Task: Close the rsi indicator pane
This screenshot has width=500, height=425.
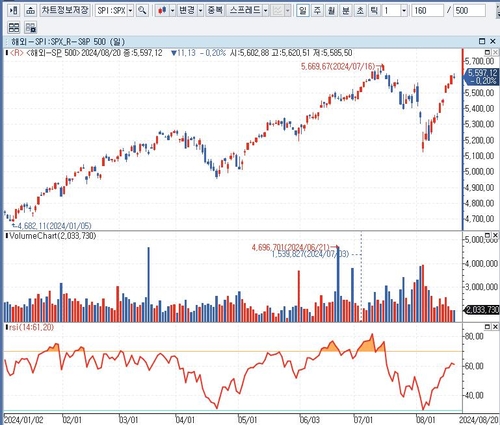Action: point(495,326)
